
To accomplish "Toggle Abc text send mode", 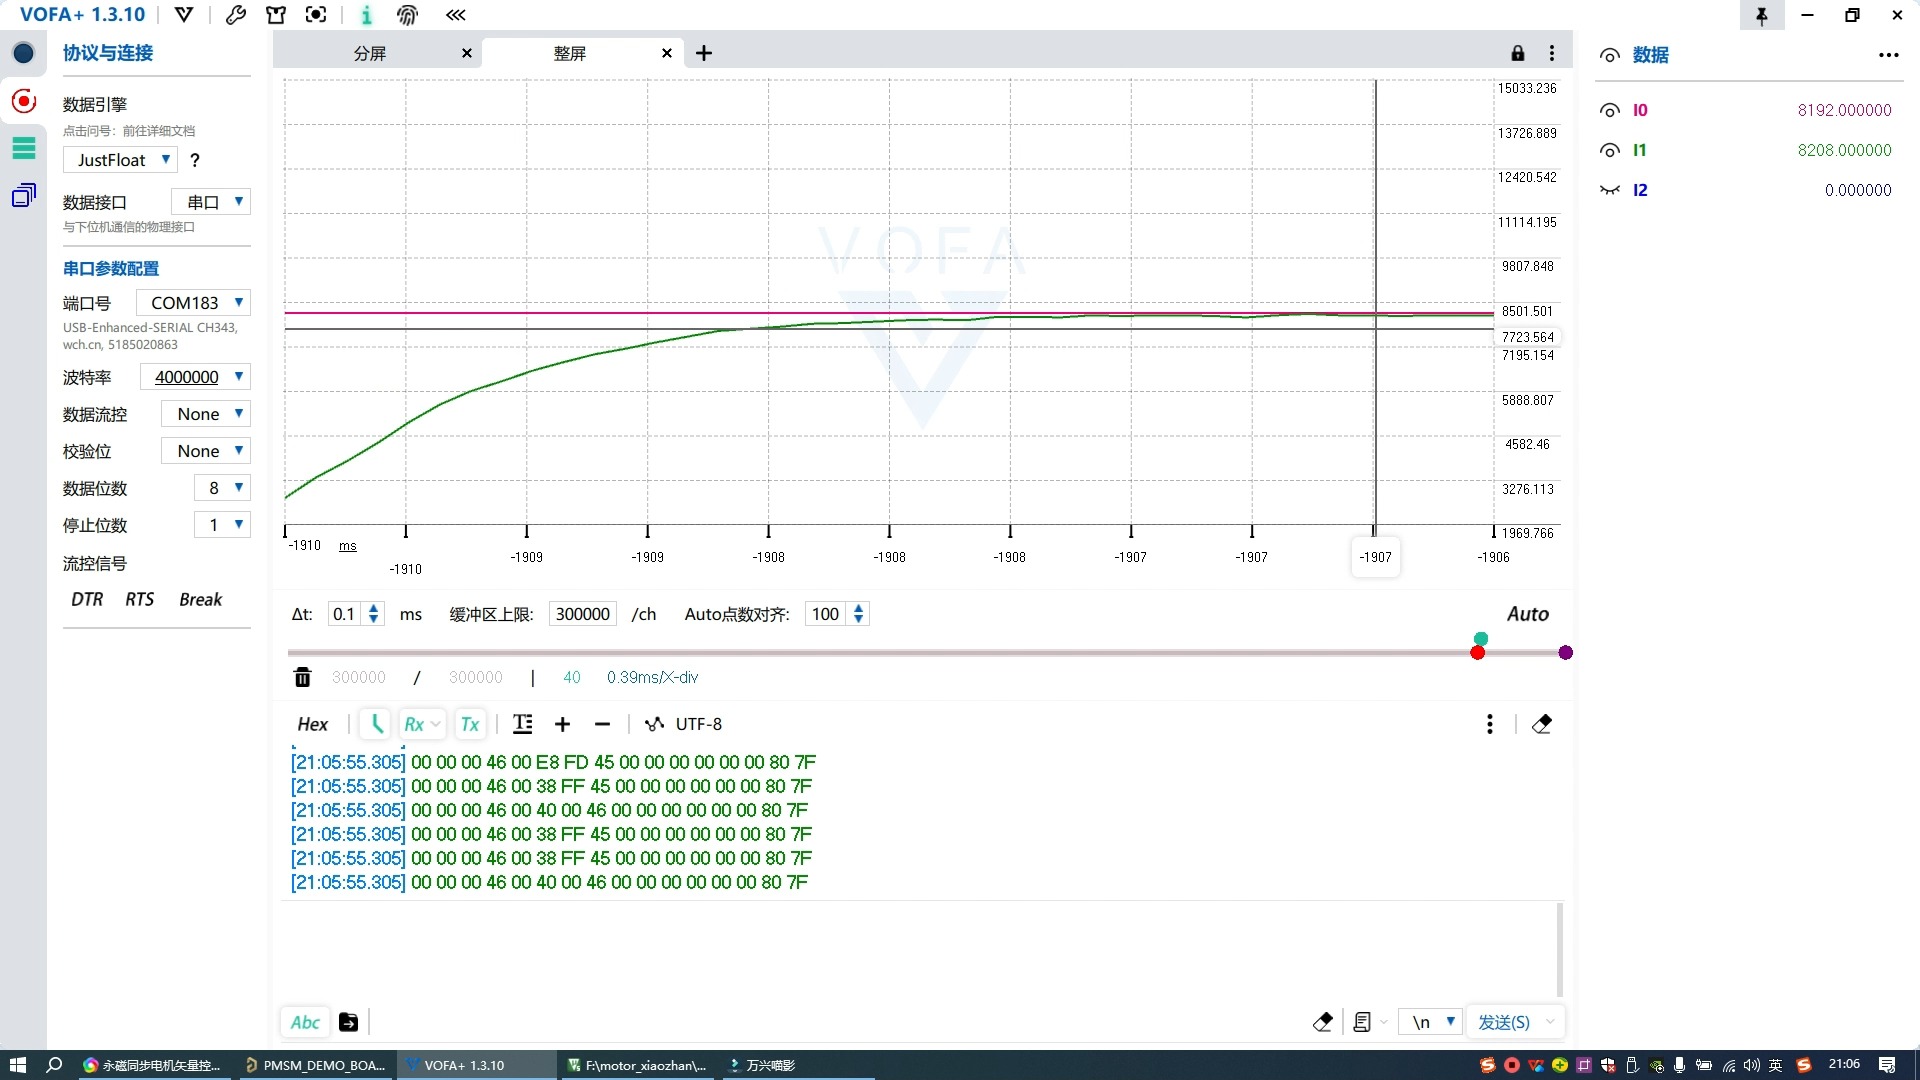I will (305, 1022).
